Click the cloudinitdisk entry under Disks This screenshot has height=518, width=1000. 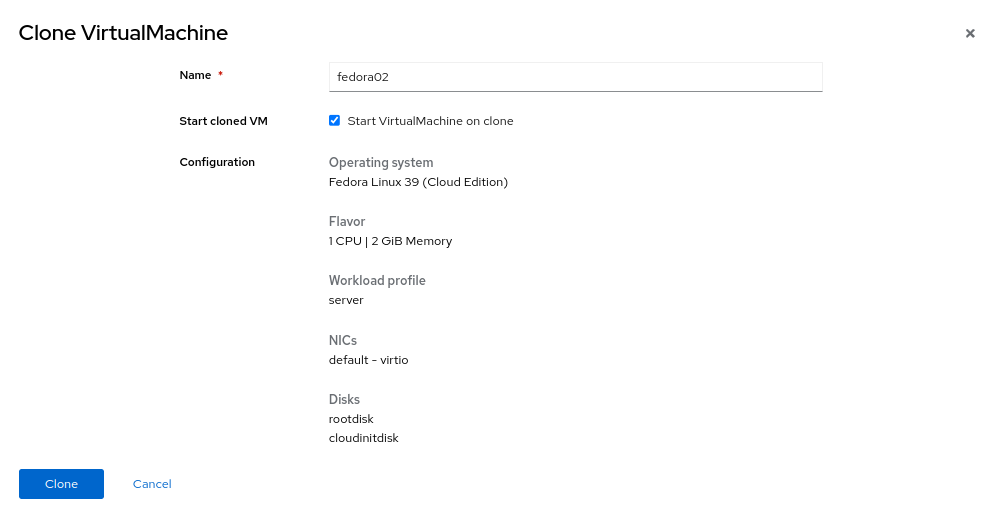tap(363, 438)
